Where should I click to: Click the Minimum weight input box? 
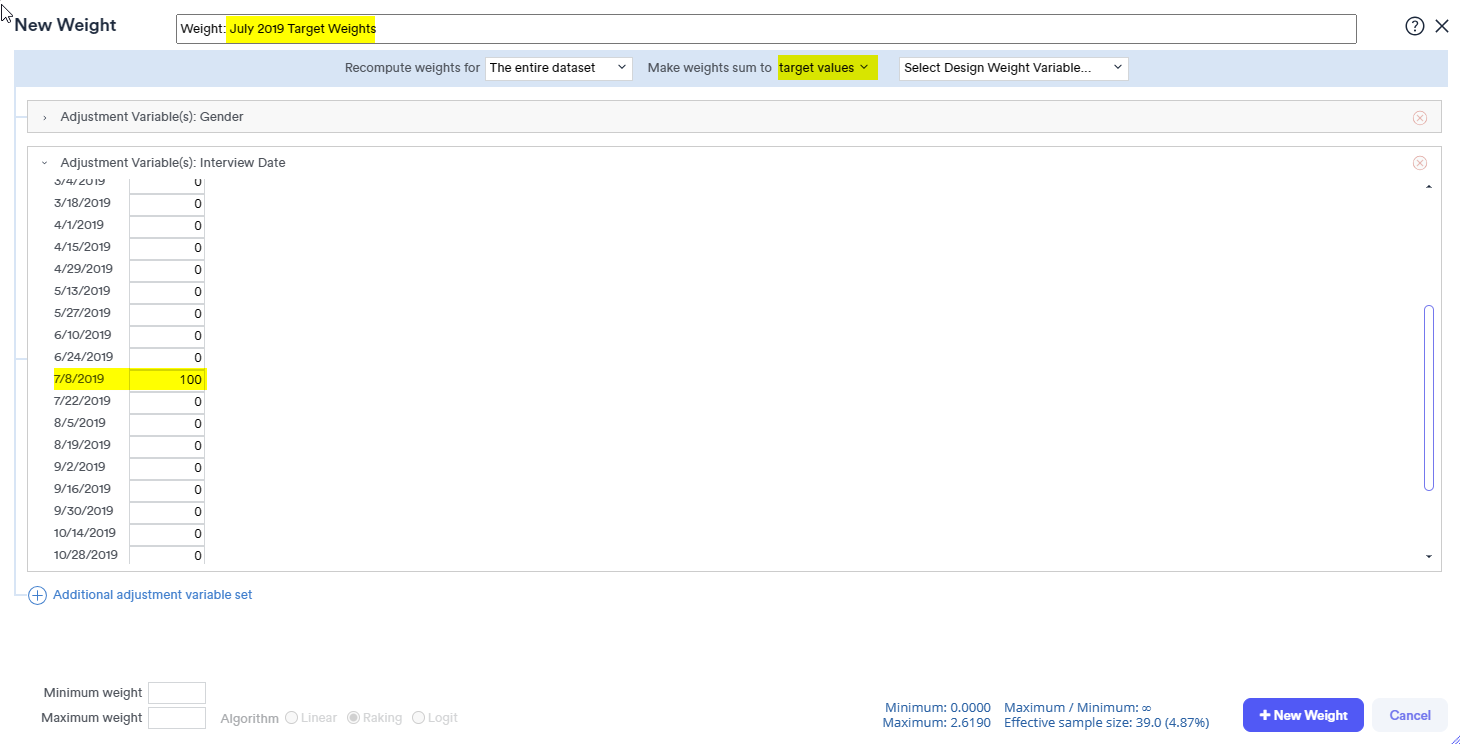pos(177,693)
